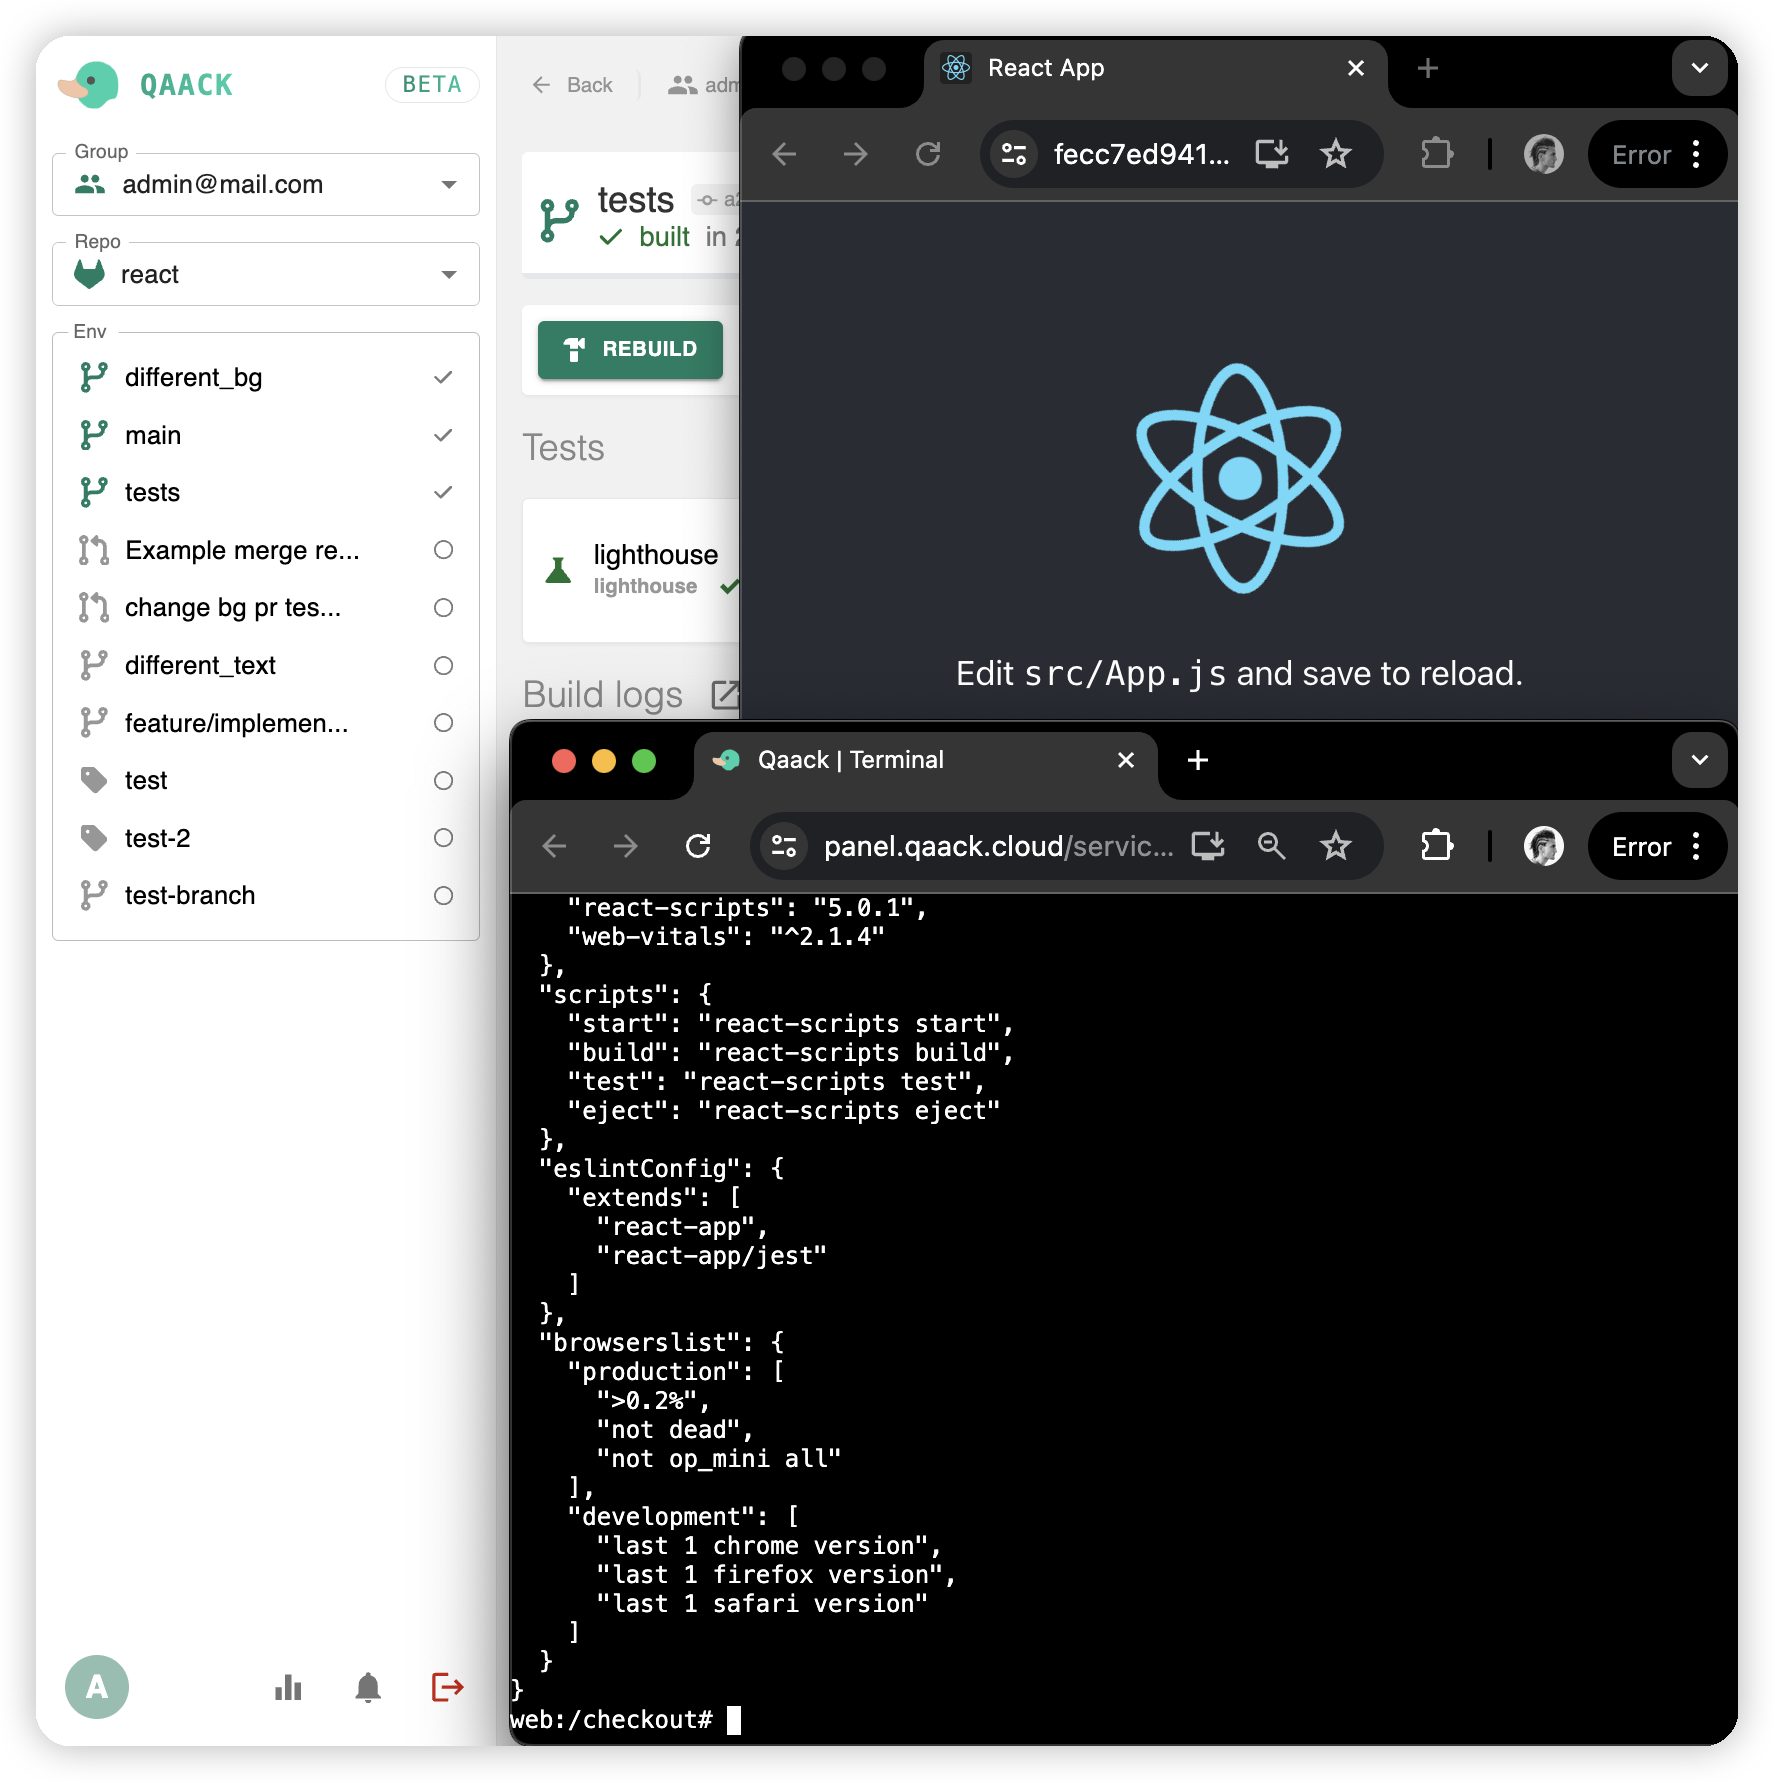The image size is (1774, 1782).
Task: Click the panel.qaack.cloud address field
Action: point(997,847)
